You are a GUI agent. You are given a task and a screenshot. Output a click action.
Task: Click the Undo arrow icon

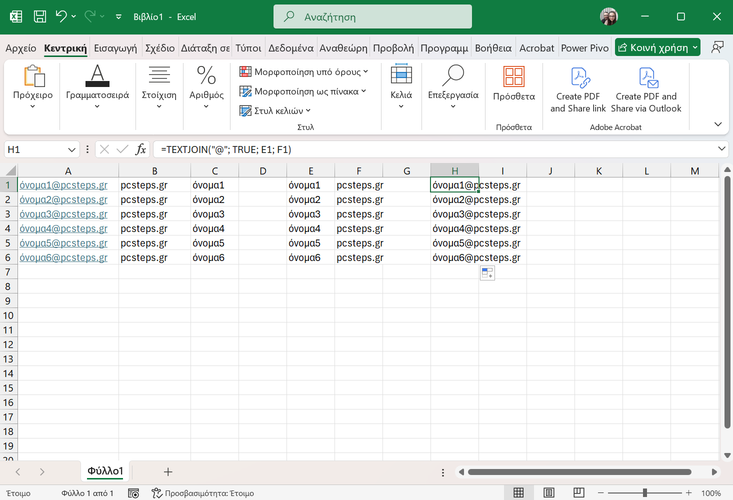[62, 17]
